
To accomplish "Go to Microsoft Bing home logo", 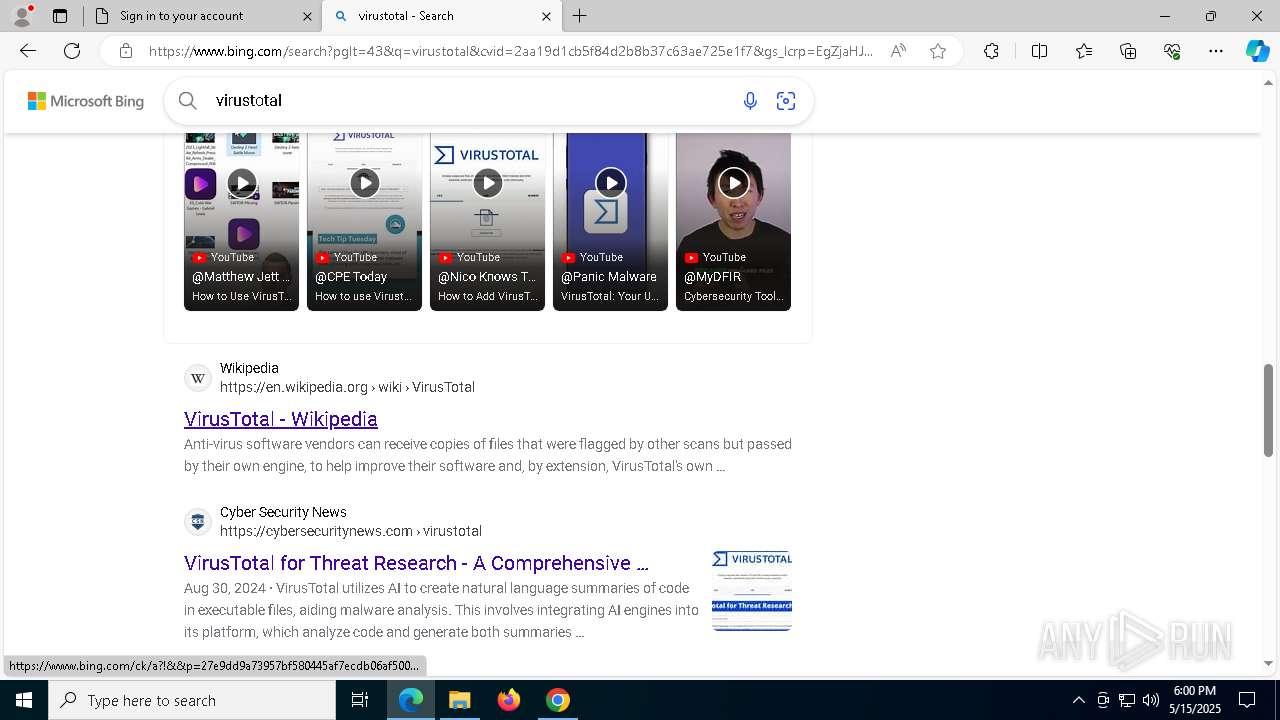I will click(x=86, y=101).
